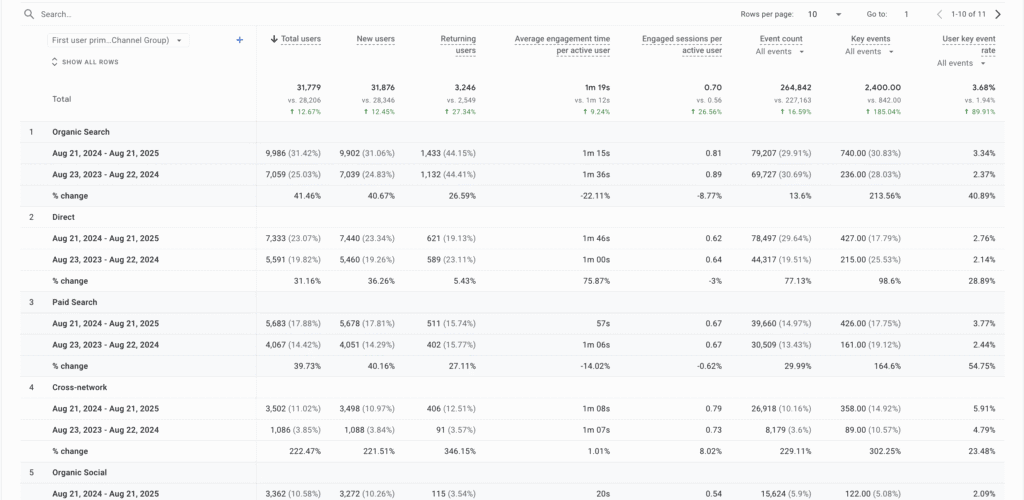Select the Cross-network channel row
1024x500 pixels.
pos(79,387)
